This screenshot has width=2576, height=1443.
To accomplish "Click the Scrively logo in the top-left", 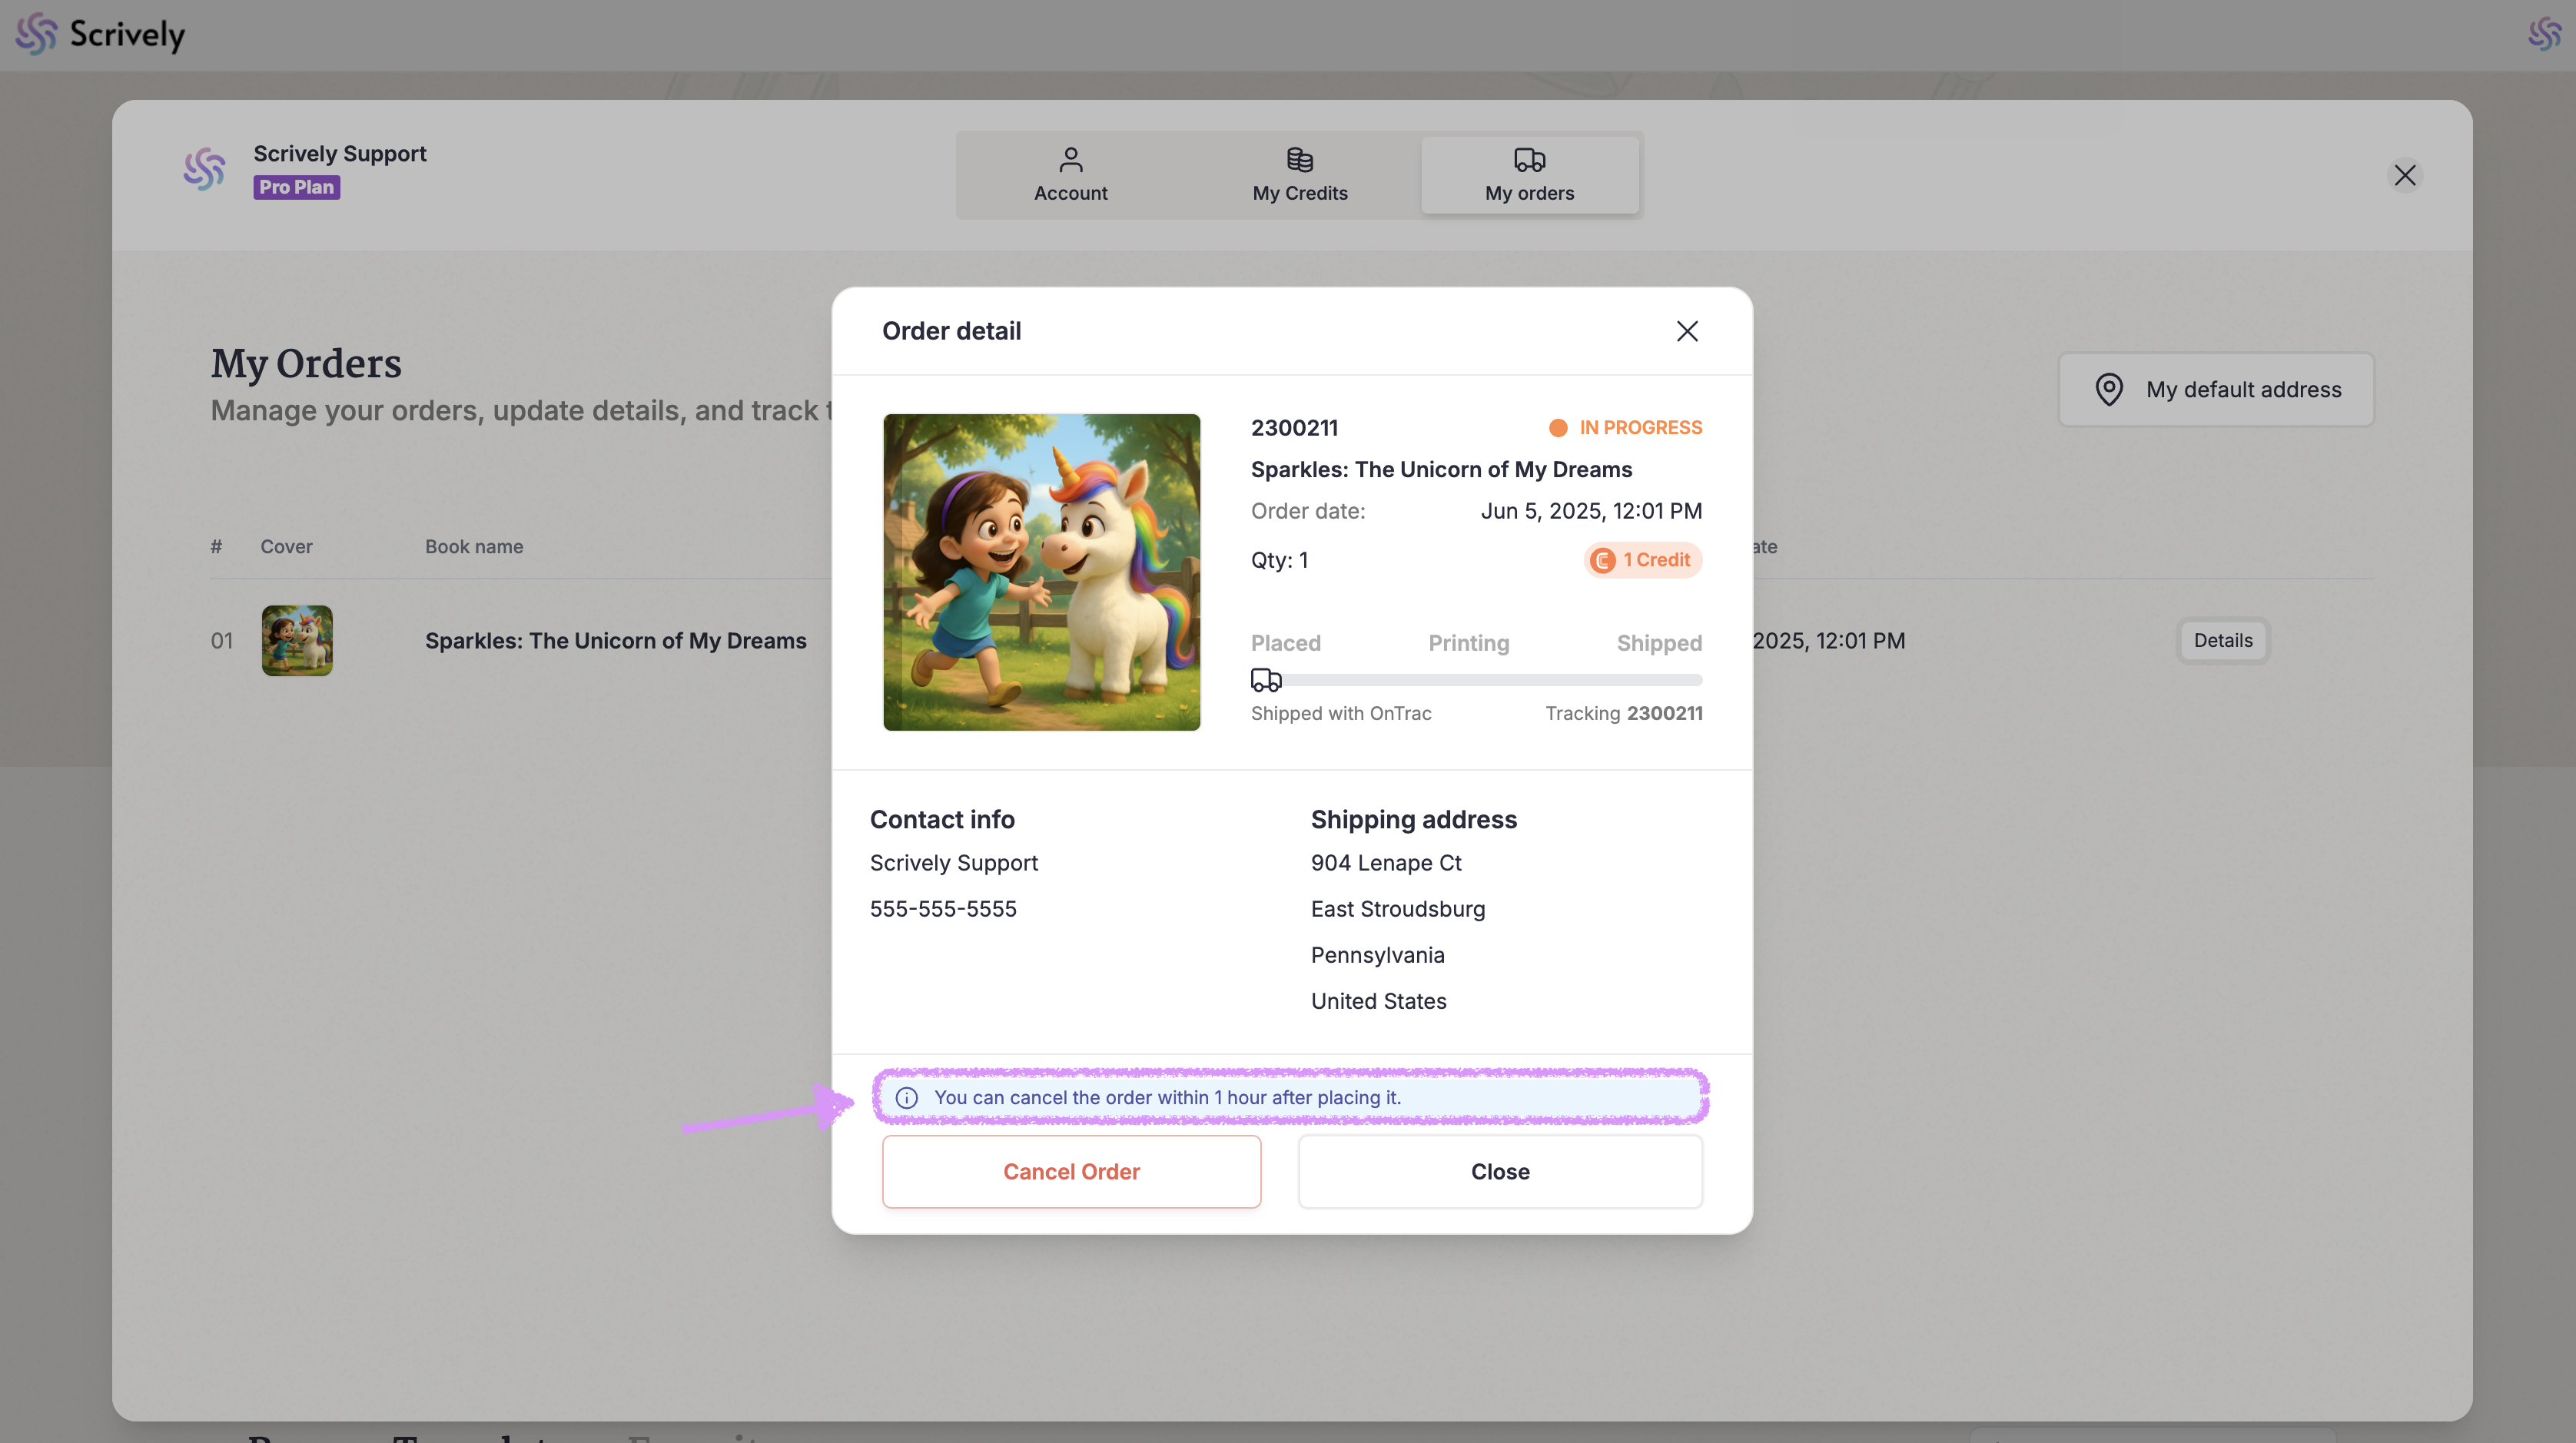I will [100, 34].
